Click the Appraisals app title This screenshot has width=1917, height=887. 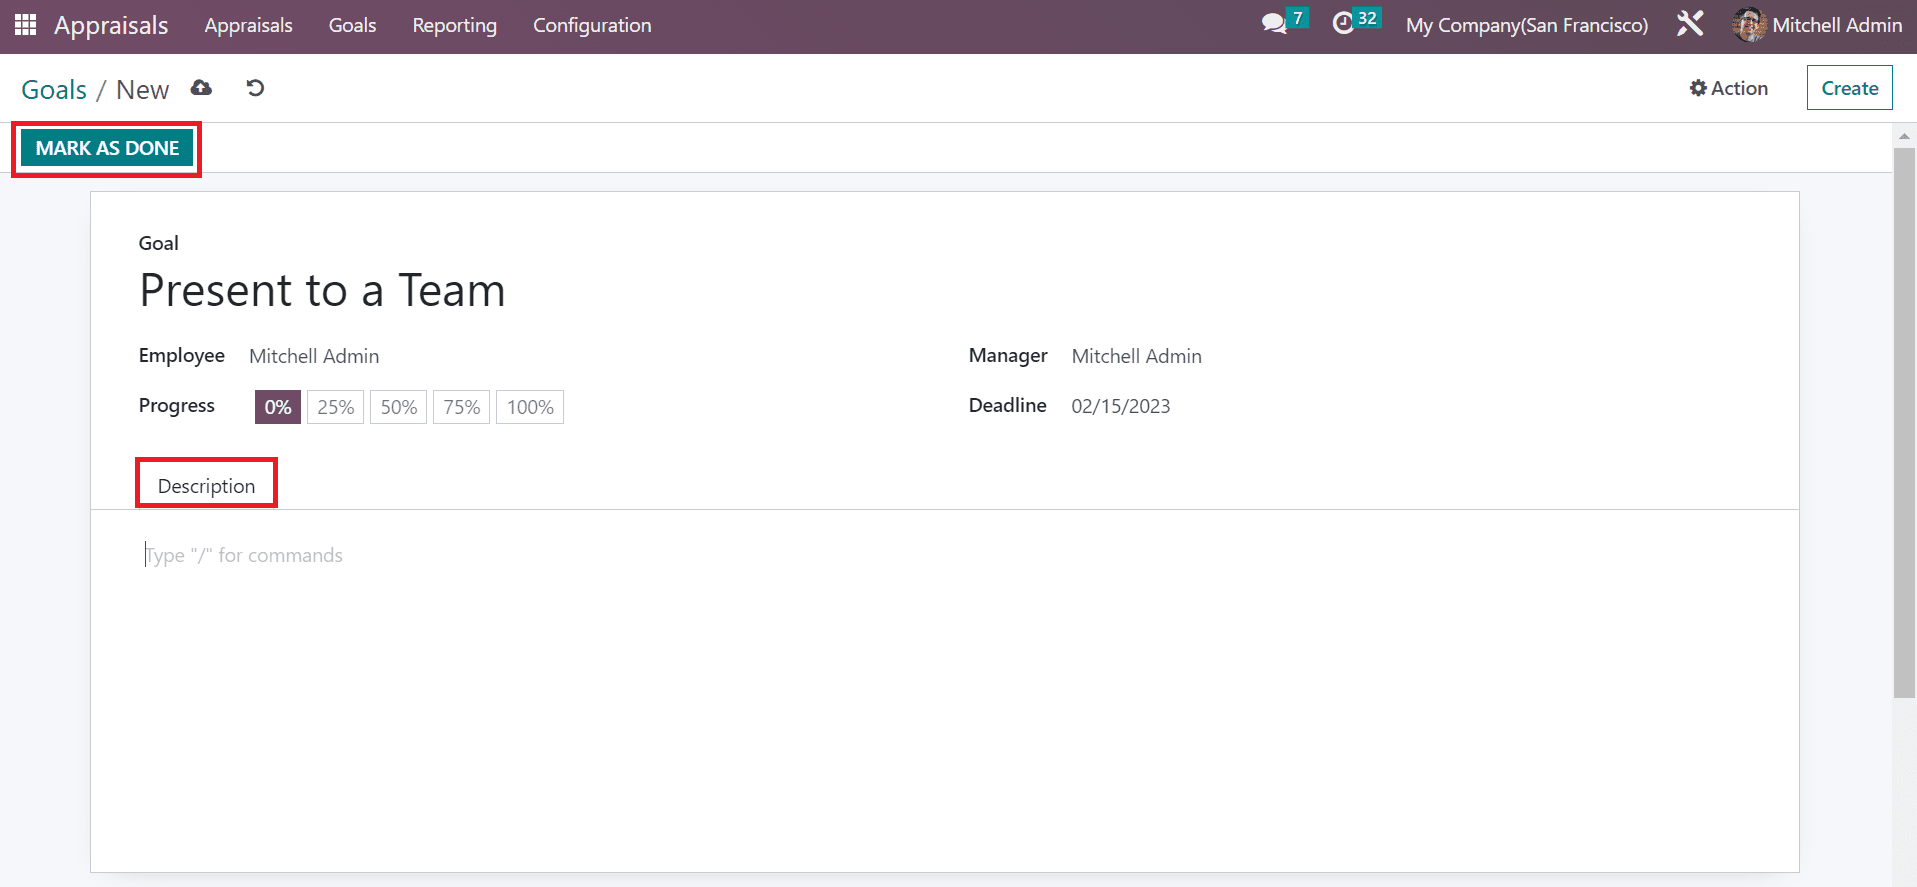(x=111, y=26)
